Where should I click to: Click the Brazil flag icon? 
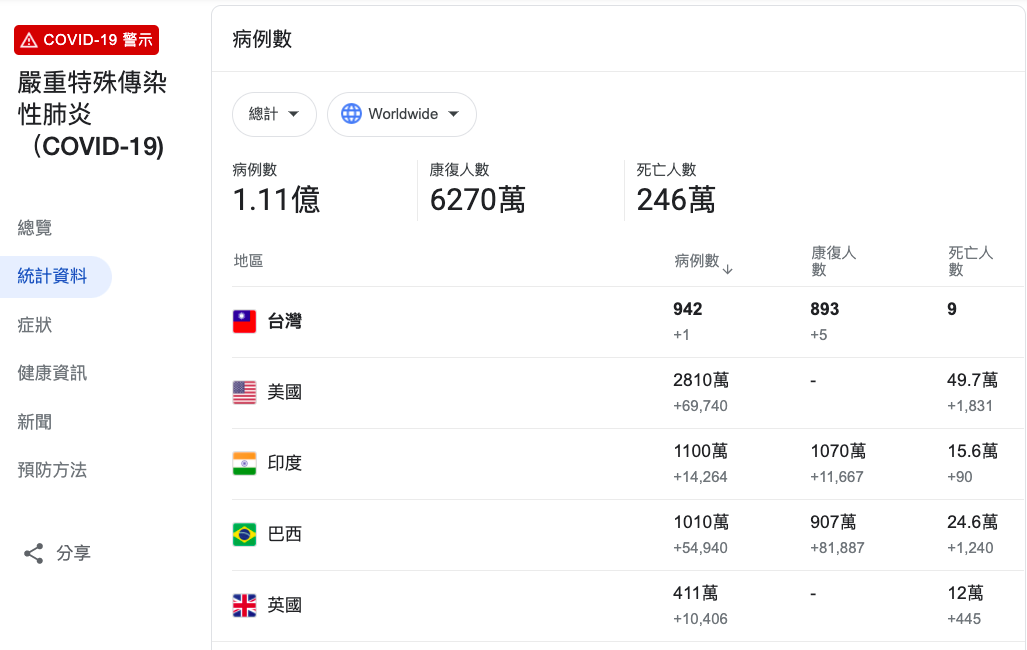tap(244, 535)
